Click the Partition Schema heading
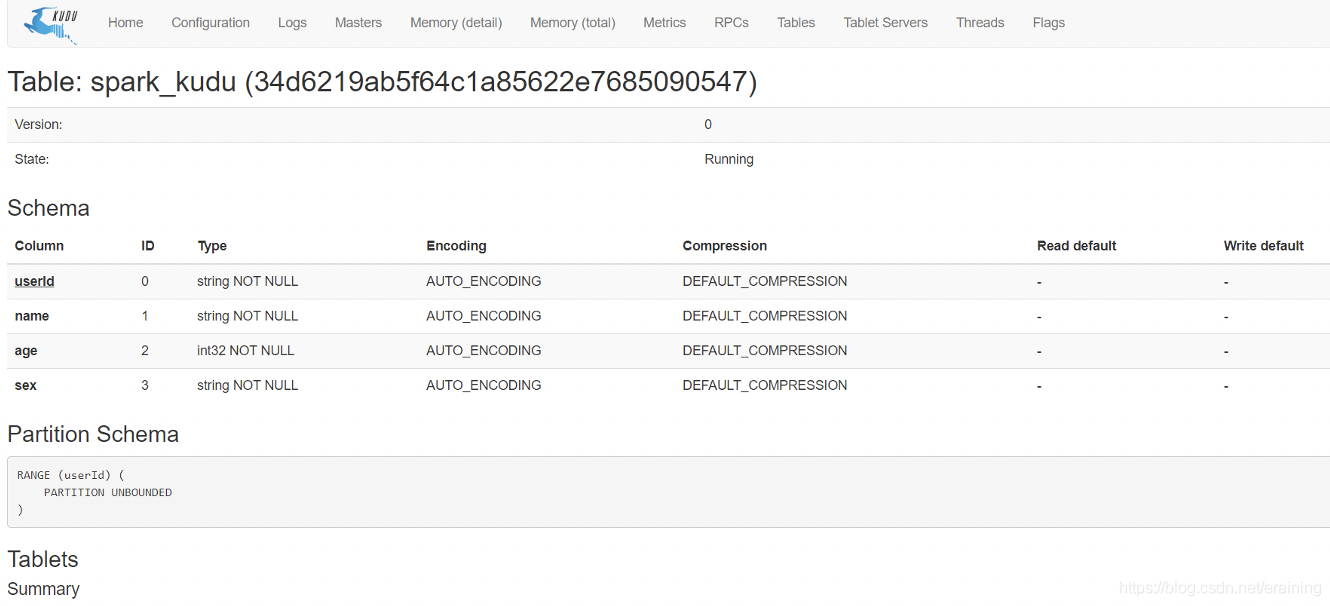The width and height of the screenshot is (1330, 606). (93, 434)
